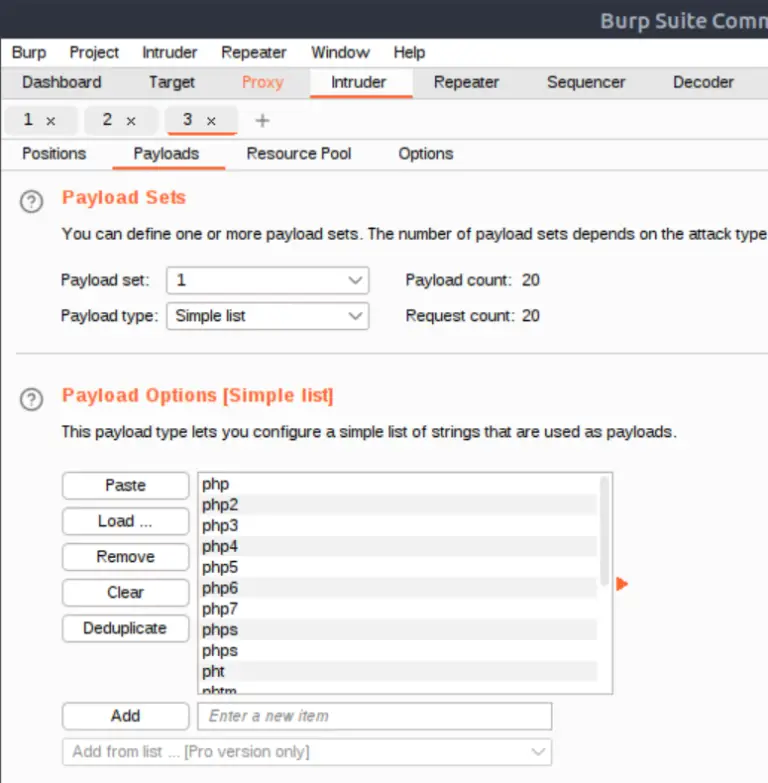Select the 'php7' payload entry

click(x=398, y=609)
